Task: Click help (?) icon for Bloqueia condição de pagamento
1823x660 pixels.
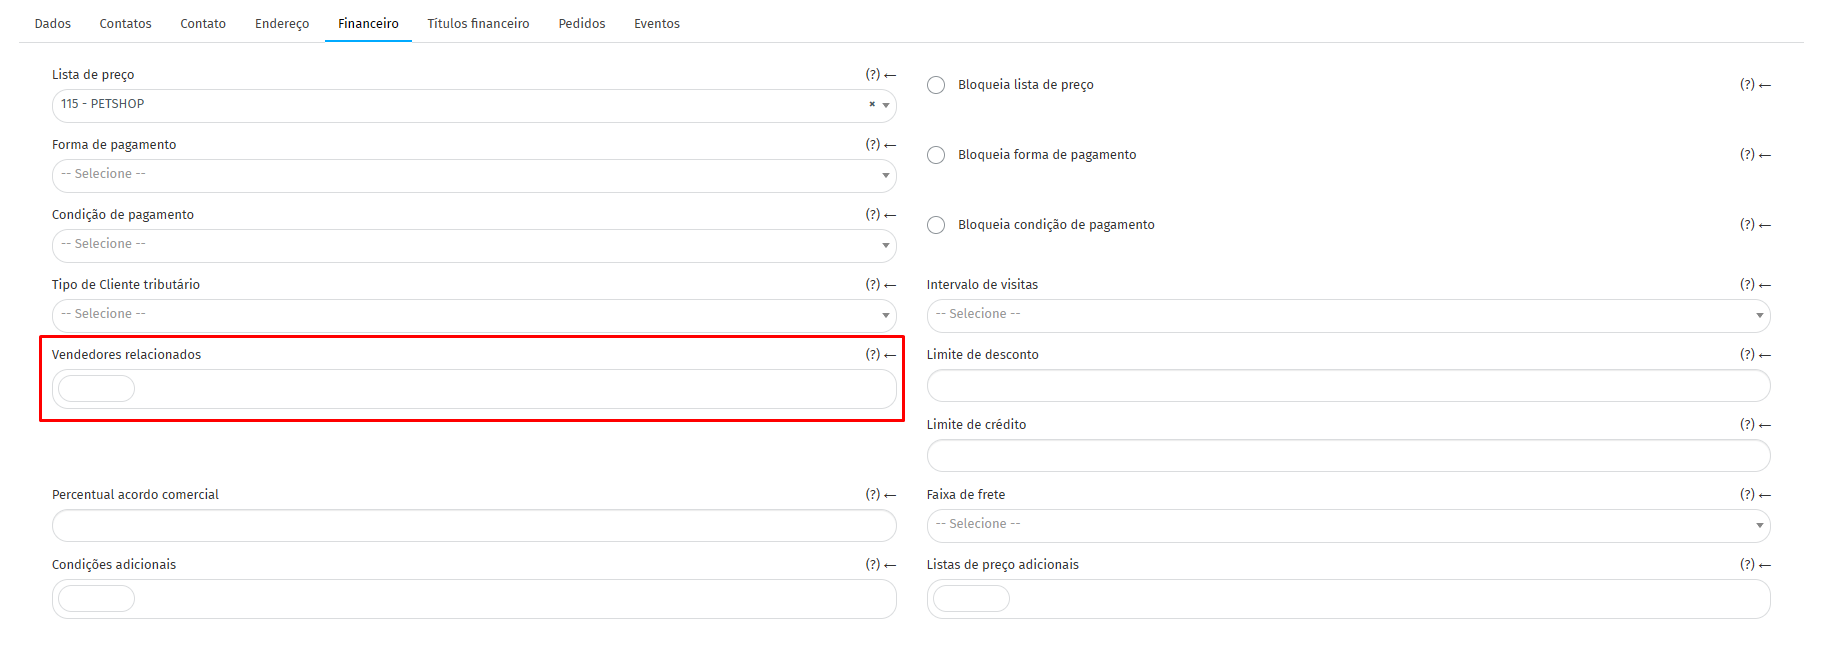Action: pos(1747,225)
